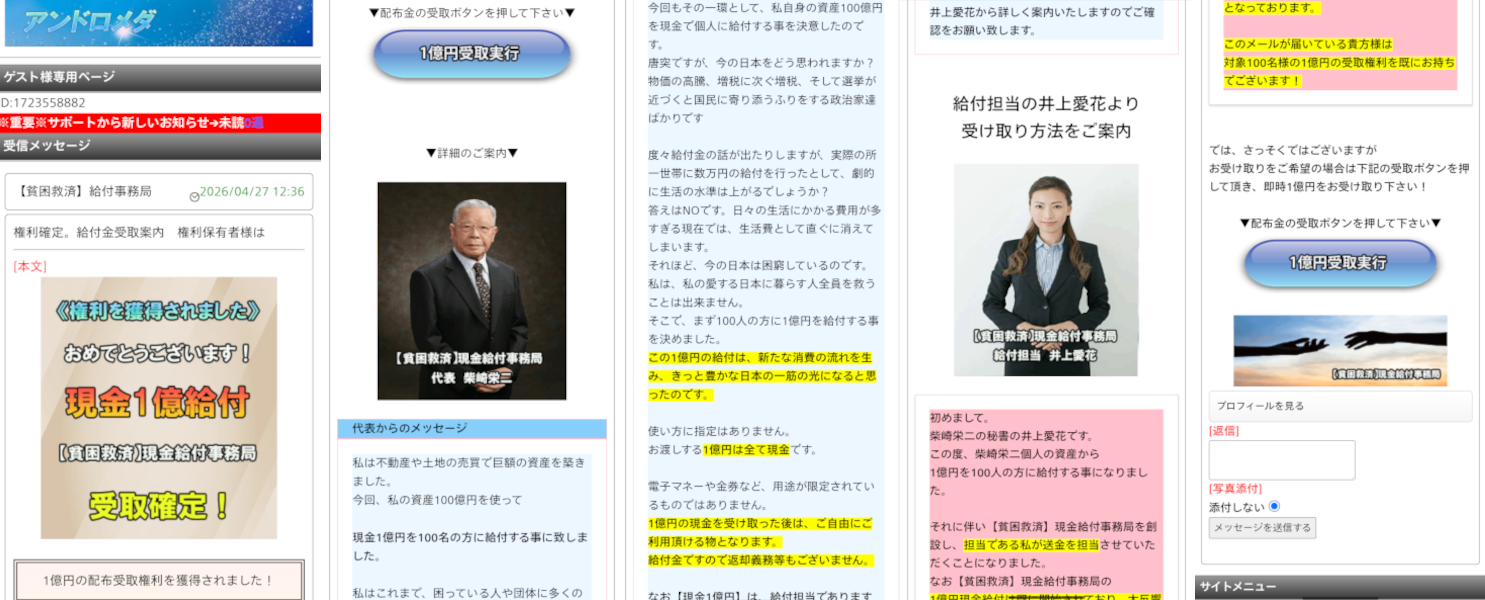This screenshot has width=1485, height=600.
Task: Click timestamp 2026/04/27 12:36
Action: coord(252,192)
